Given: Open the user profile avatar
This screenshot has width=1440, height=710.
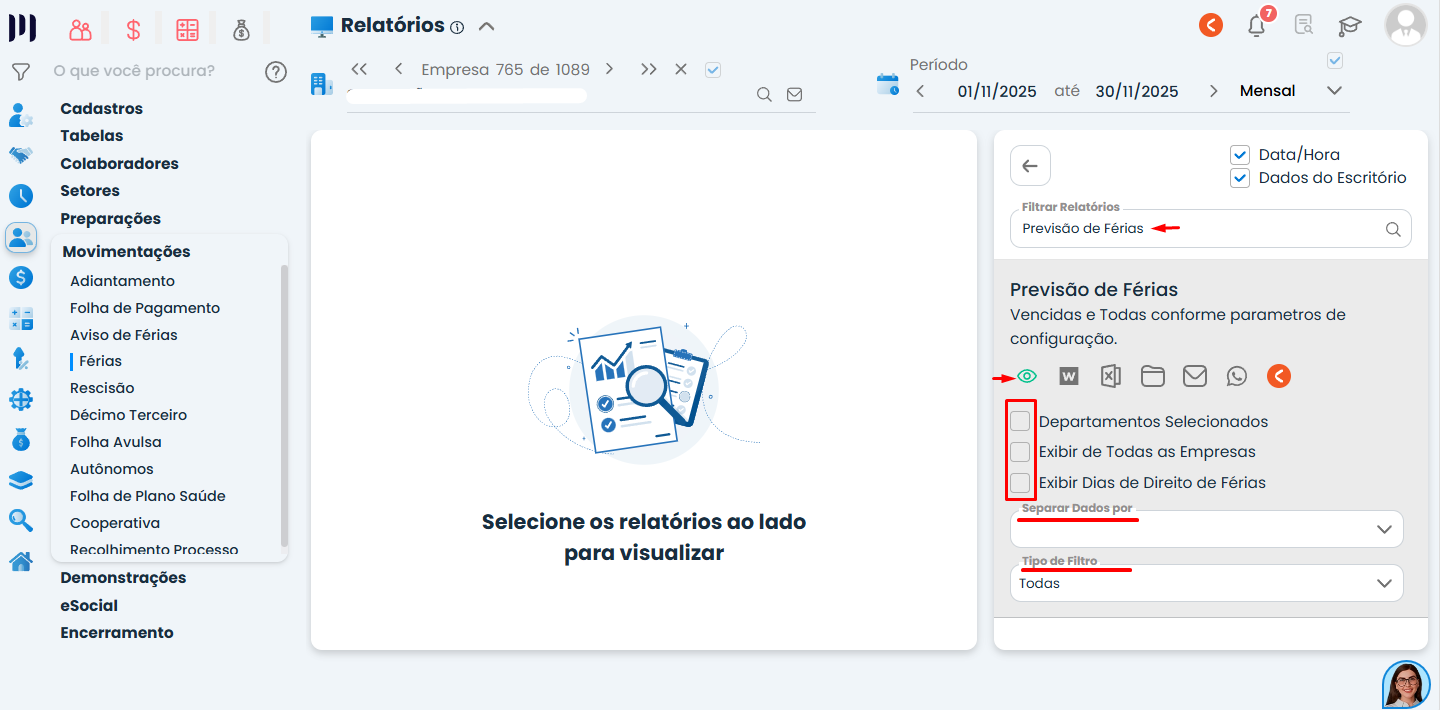Looking at the screenshot, I should point(1405,25).
